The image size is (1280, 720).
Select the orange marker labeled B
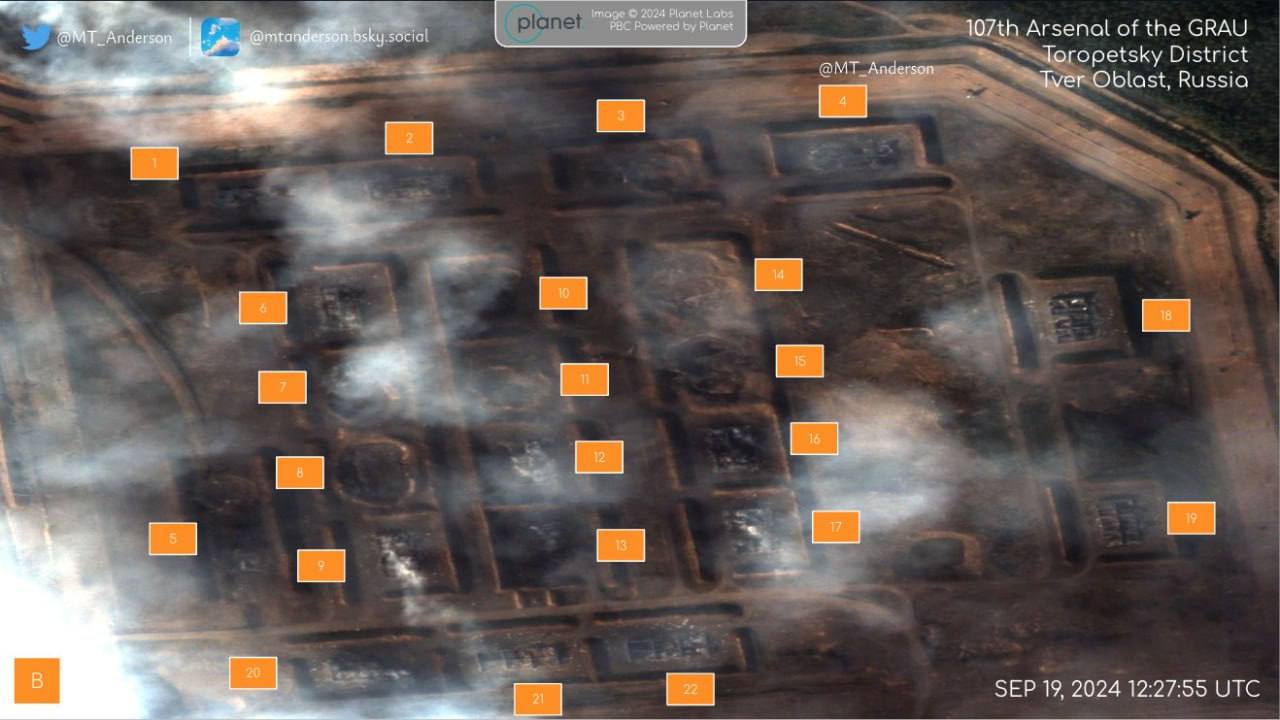[37, 681]
